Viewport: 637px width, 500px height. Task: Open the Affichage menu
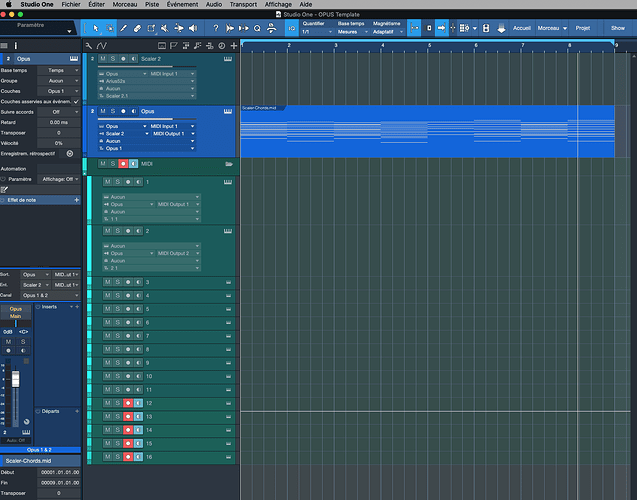pos(278,4)
